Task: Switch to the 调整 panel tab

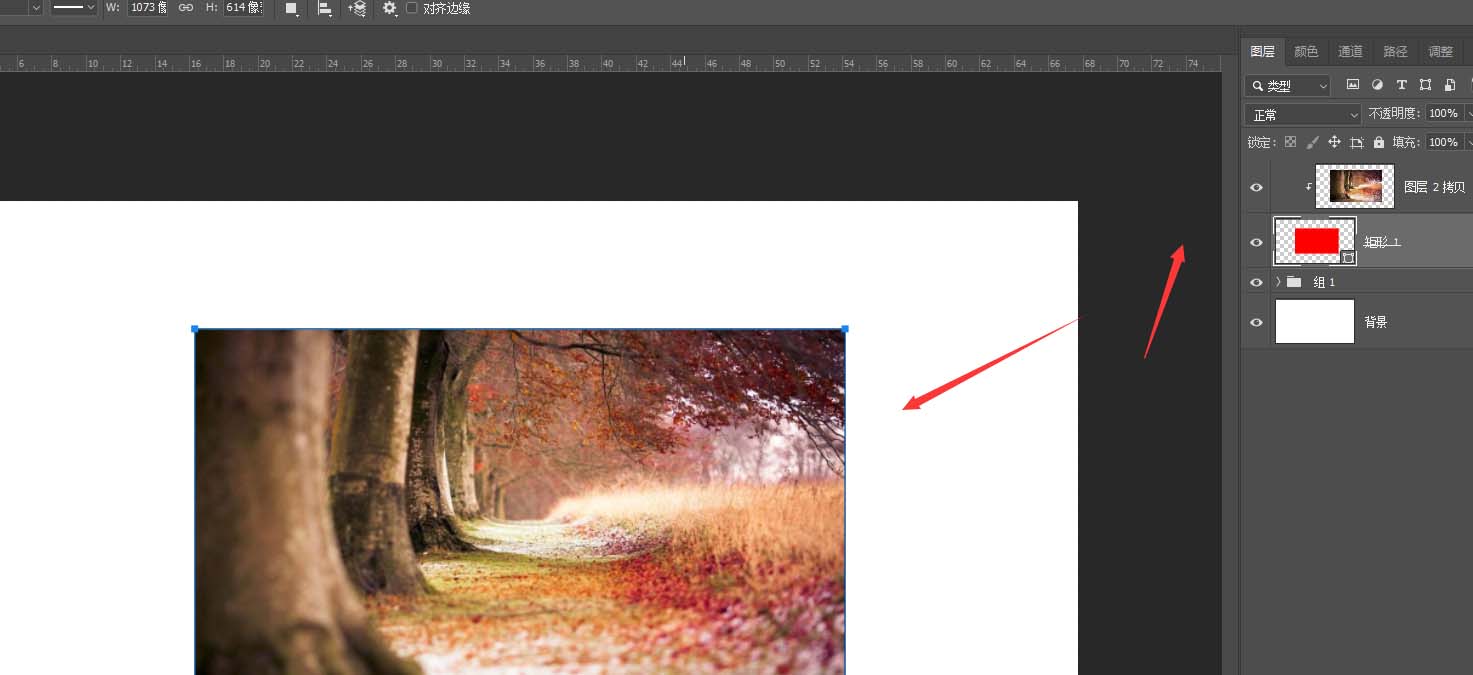Action: [1440, 51]
